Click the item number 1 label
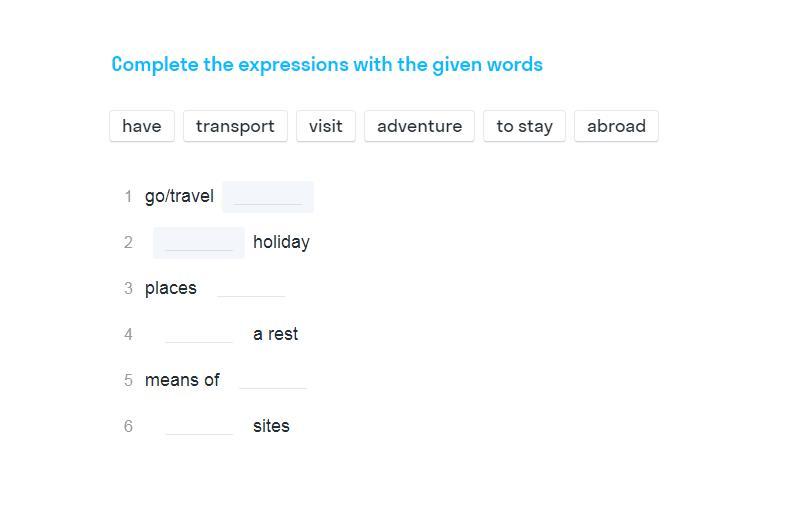 coord(128,196)
